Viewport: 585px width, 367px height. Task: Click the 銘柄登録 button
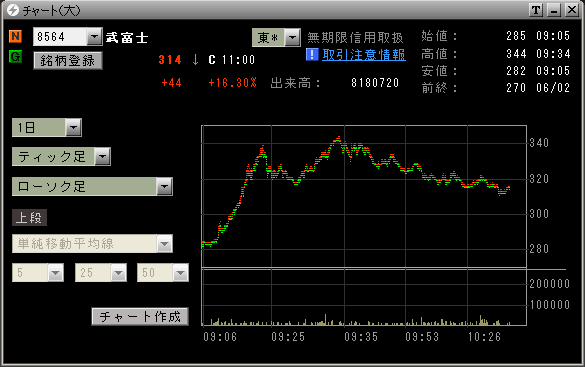(68, 60)
